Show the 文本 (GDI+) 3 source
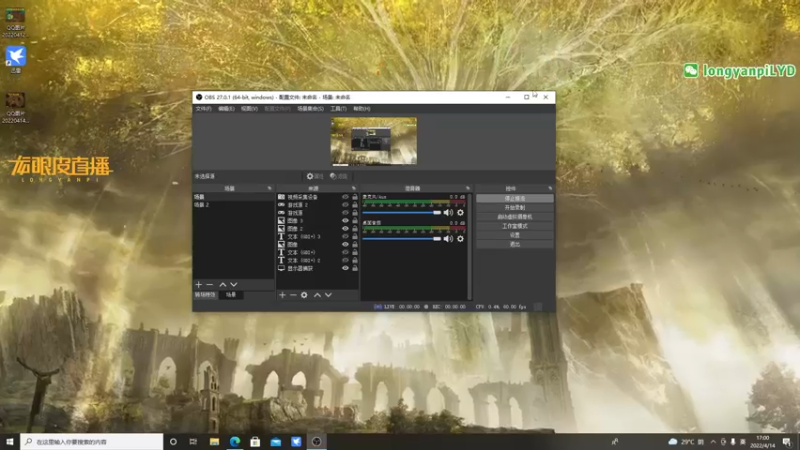Viewport: 800px width, 450px height. (x=345, y=237)
